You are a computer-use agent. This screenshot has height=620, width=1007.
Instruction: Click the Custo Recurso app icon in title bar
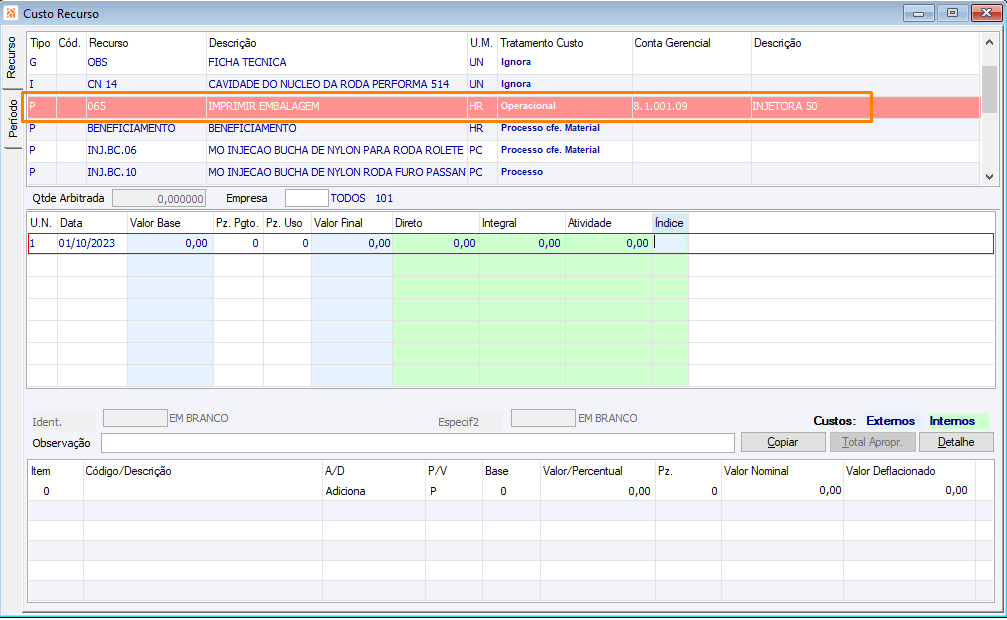click(11, 13)
